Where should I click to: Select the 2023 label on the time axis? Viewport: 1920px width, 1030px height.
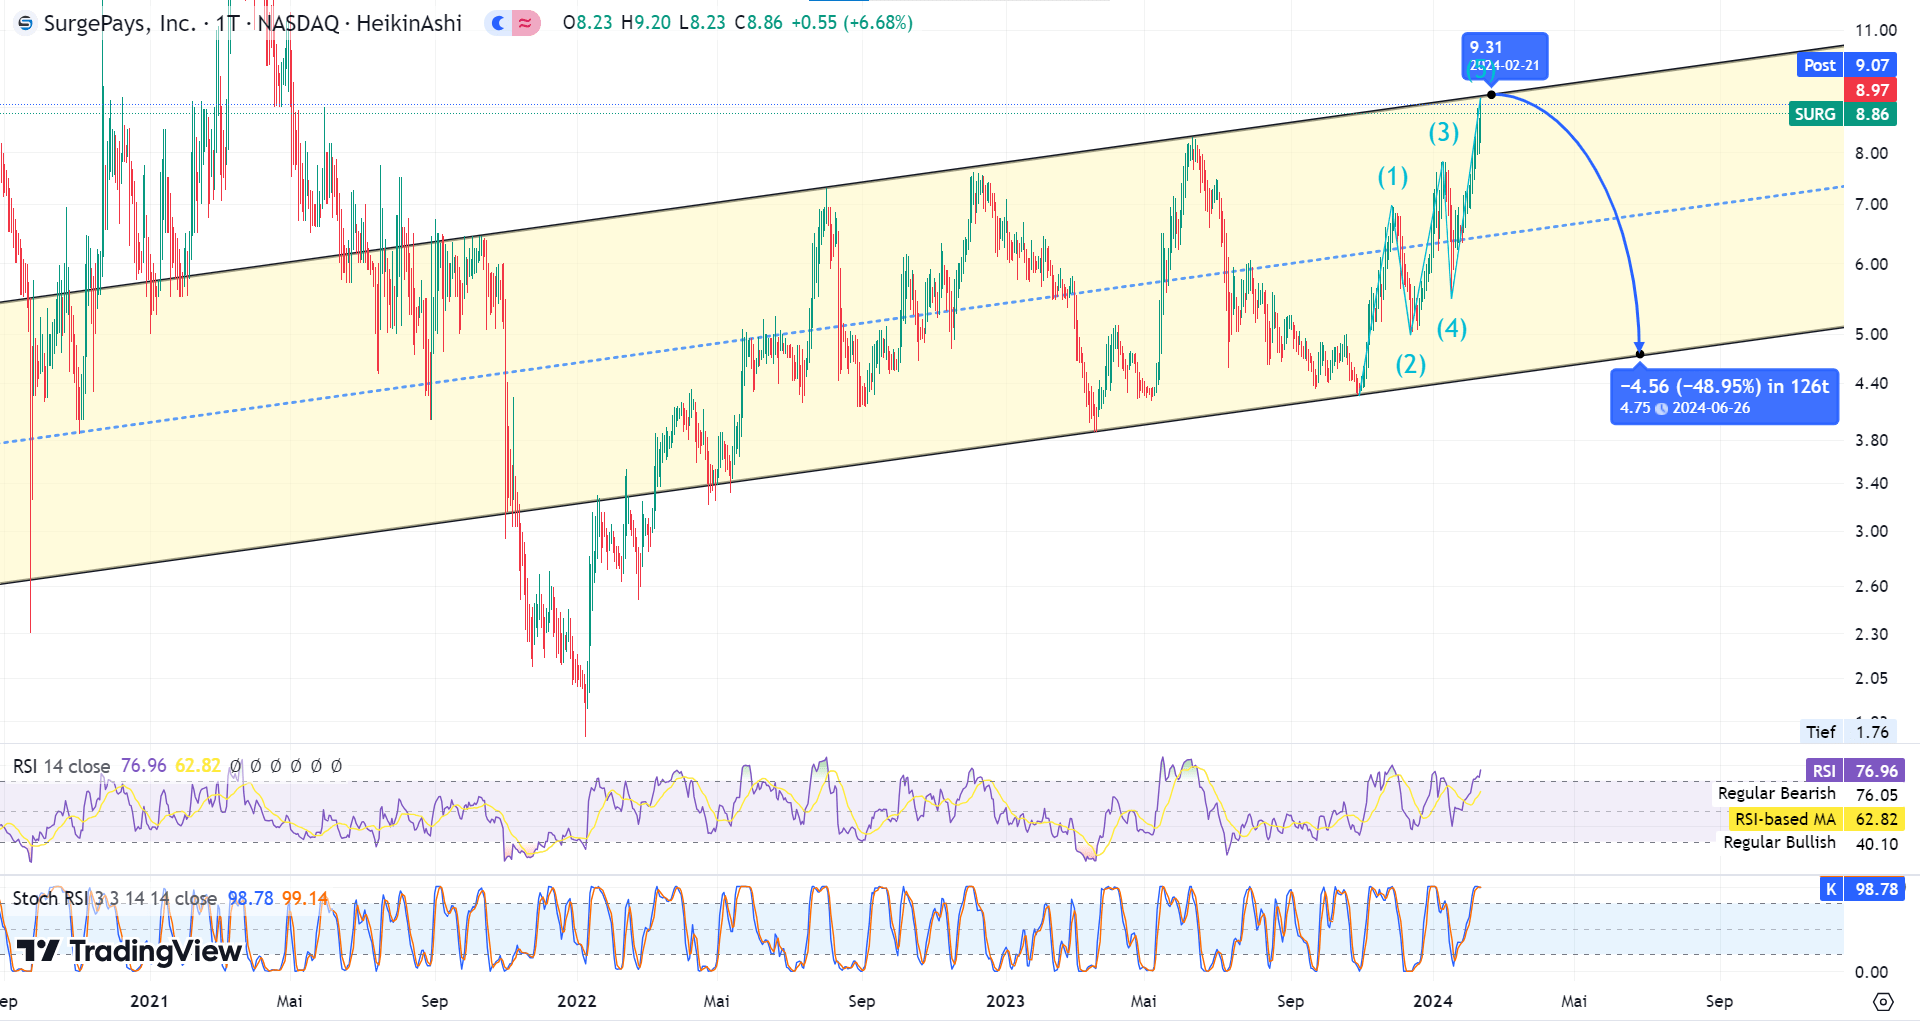(x=1006, y=1001)
